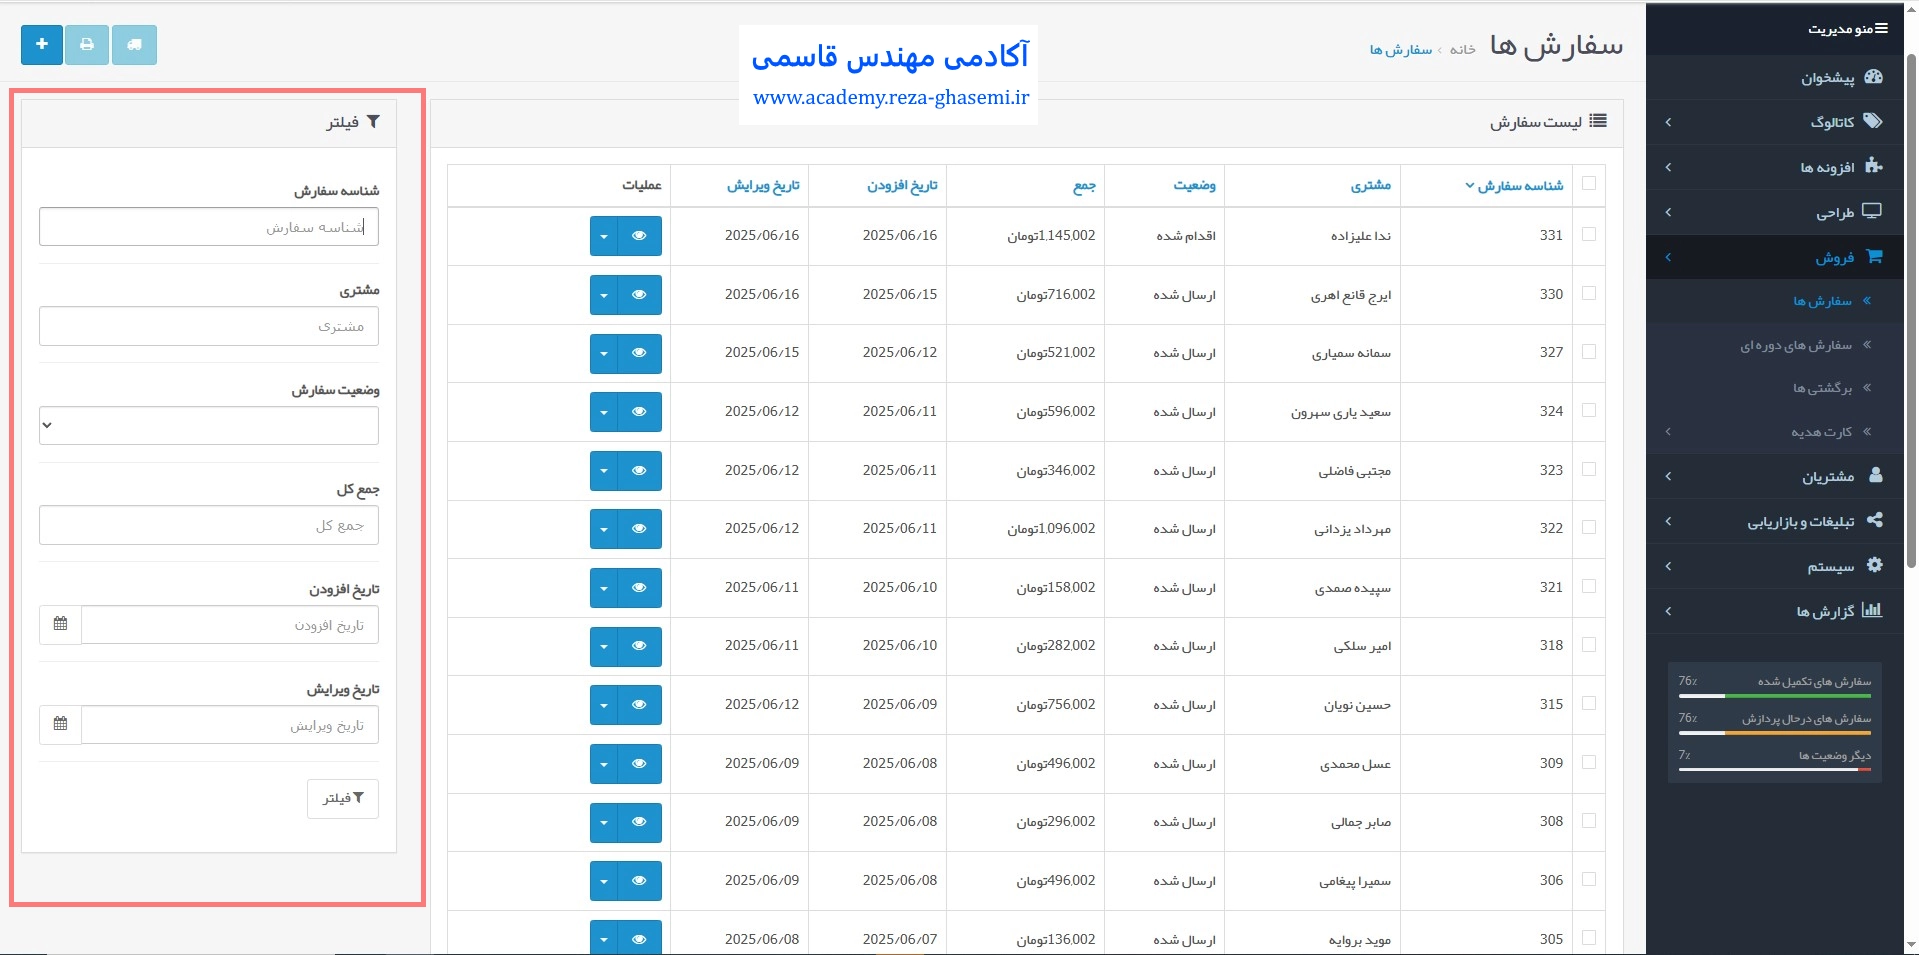This screenshot has height=955, width=1919.
Task: Open the تاریخ افزودن calendar picker
Action: pos(60,624)
